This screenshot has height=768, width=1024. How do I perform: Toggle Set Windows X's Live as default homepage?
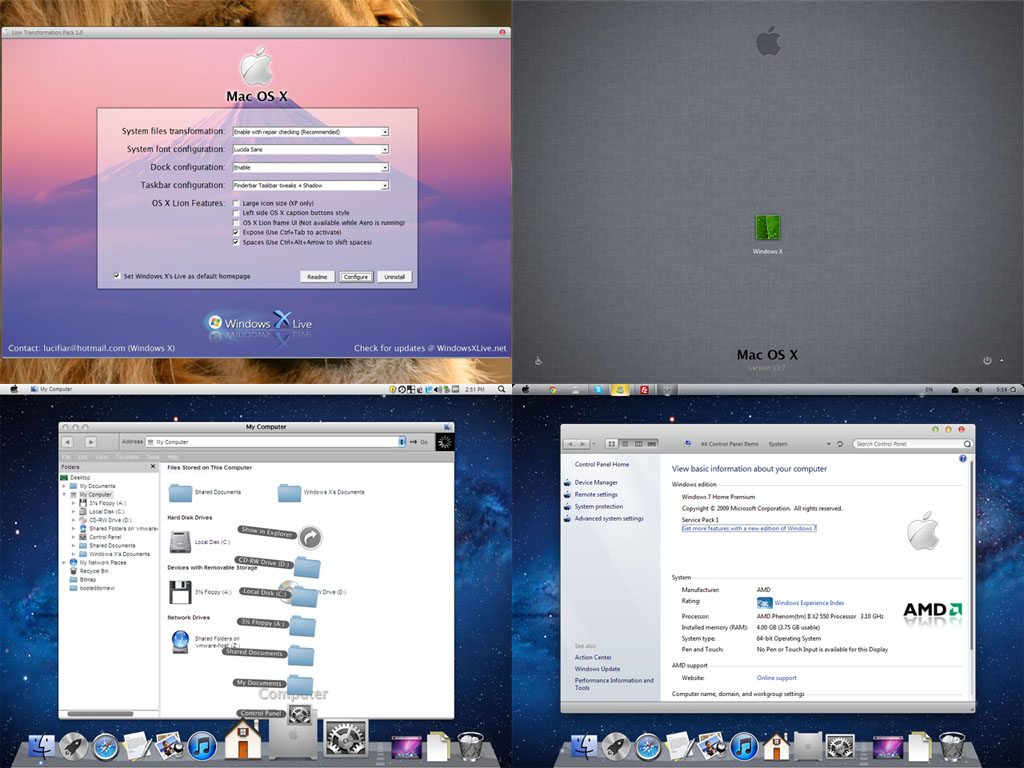117,276
